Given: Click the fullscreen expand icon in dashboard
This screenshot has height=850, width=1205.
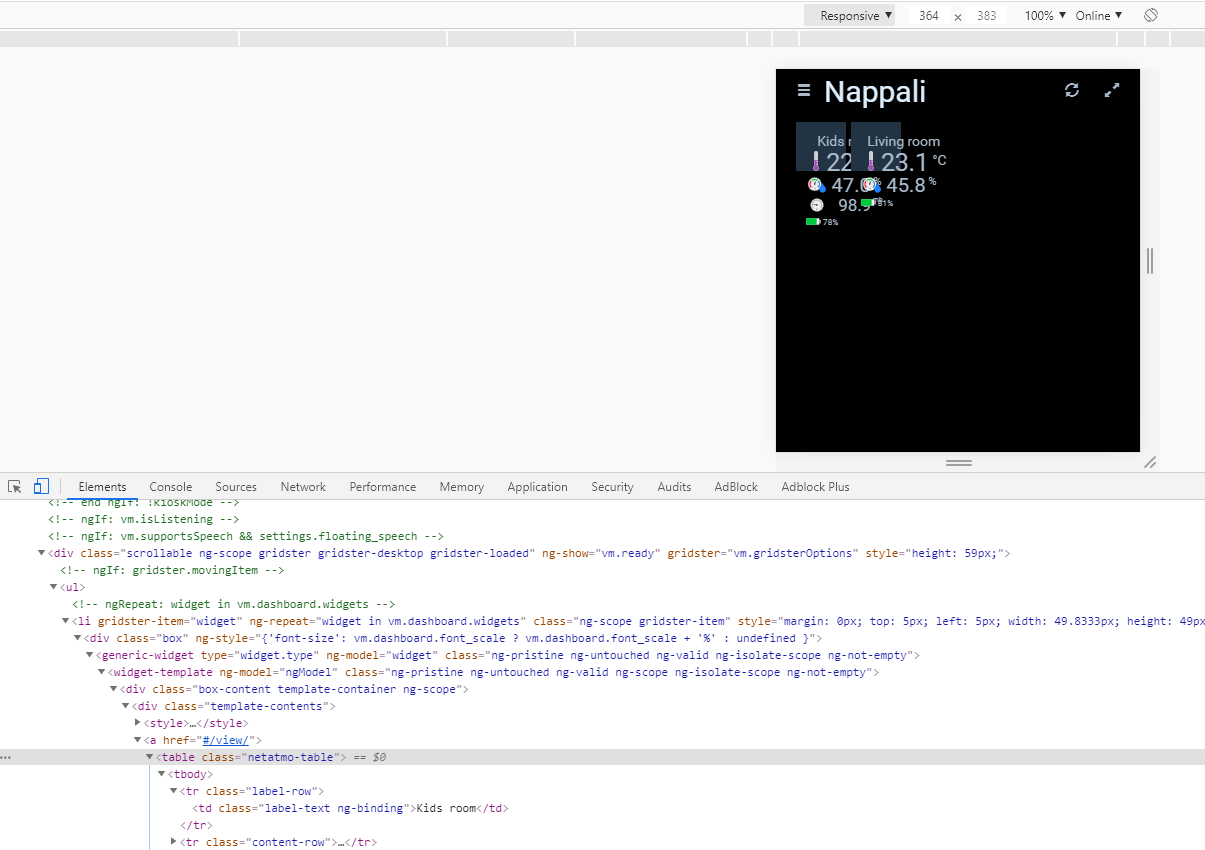Looking at the screenshot, I should (1111, 91).
